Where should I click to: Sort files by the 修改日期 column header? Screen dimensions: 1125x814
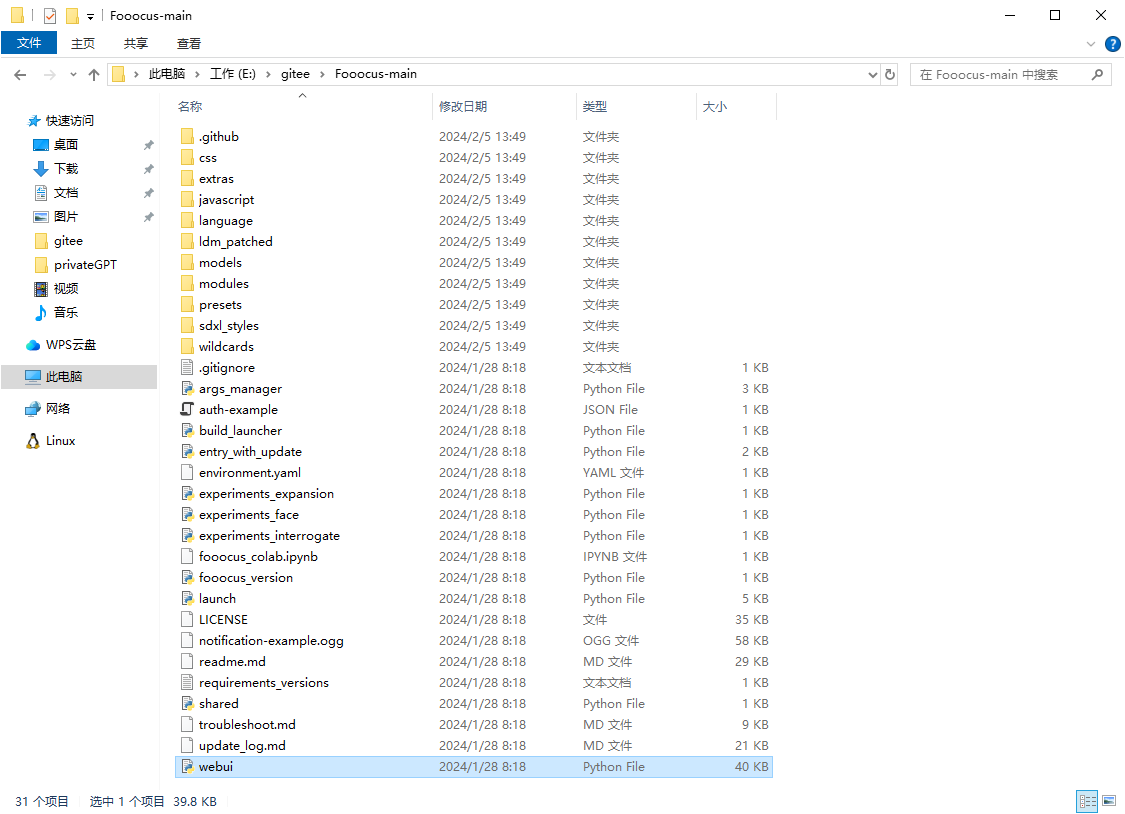click(x=463, y=106)
